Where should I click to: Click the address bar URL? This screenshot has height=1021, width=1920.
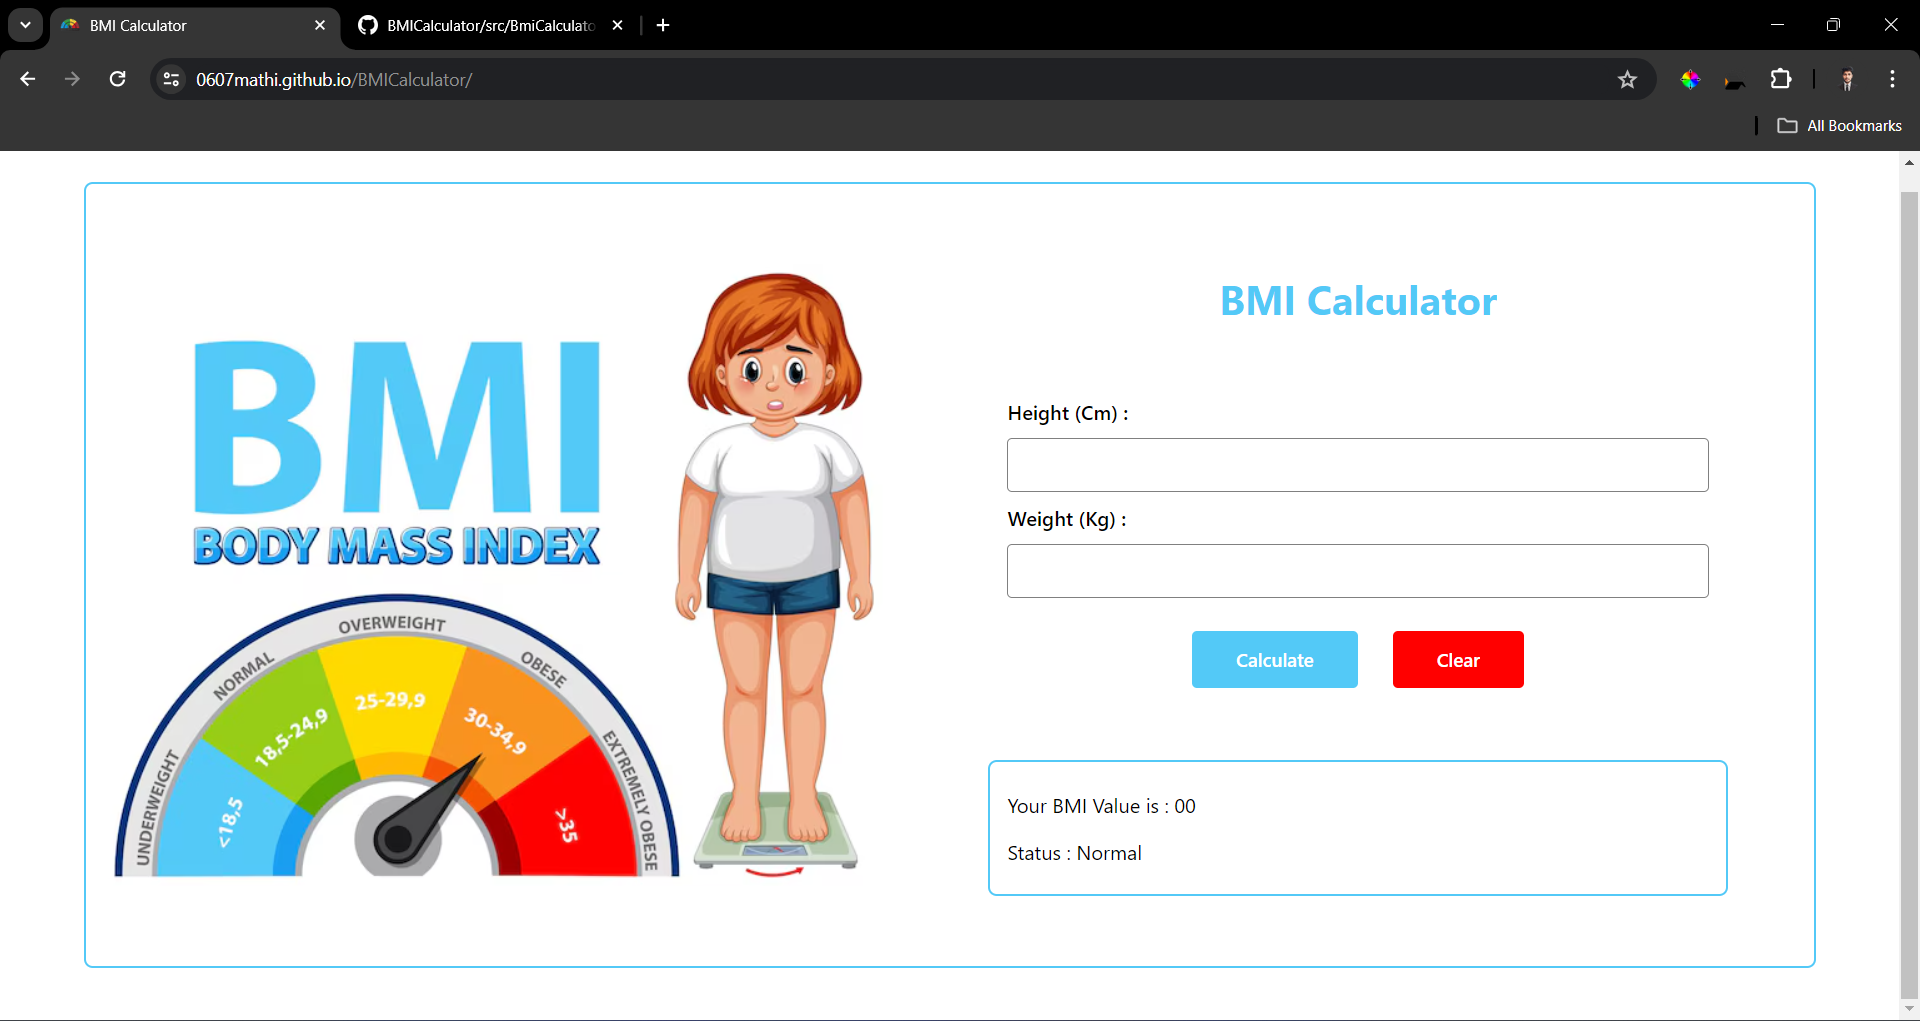pos(334,79)
